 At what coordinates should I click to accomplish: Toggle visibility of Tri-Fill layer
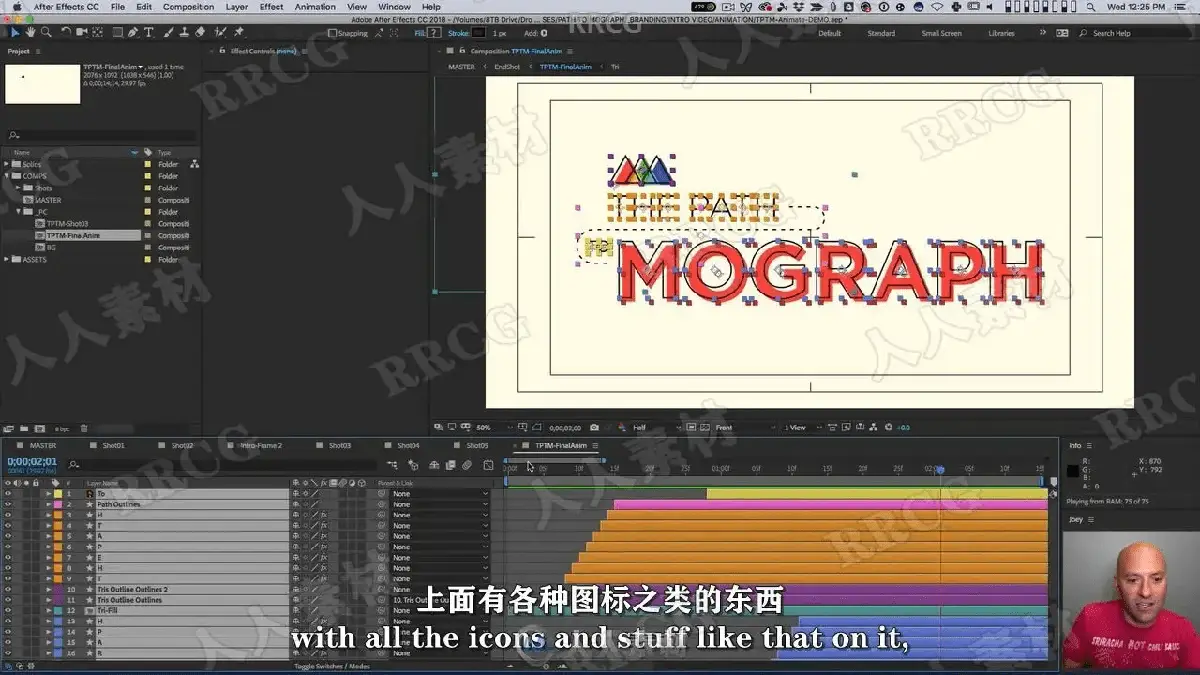click(x=8, y=610)
